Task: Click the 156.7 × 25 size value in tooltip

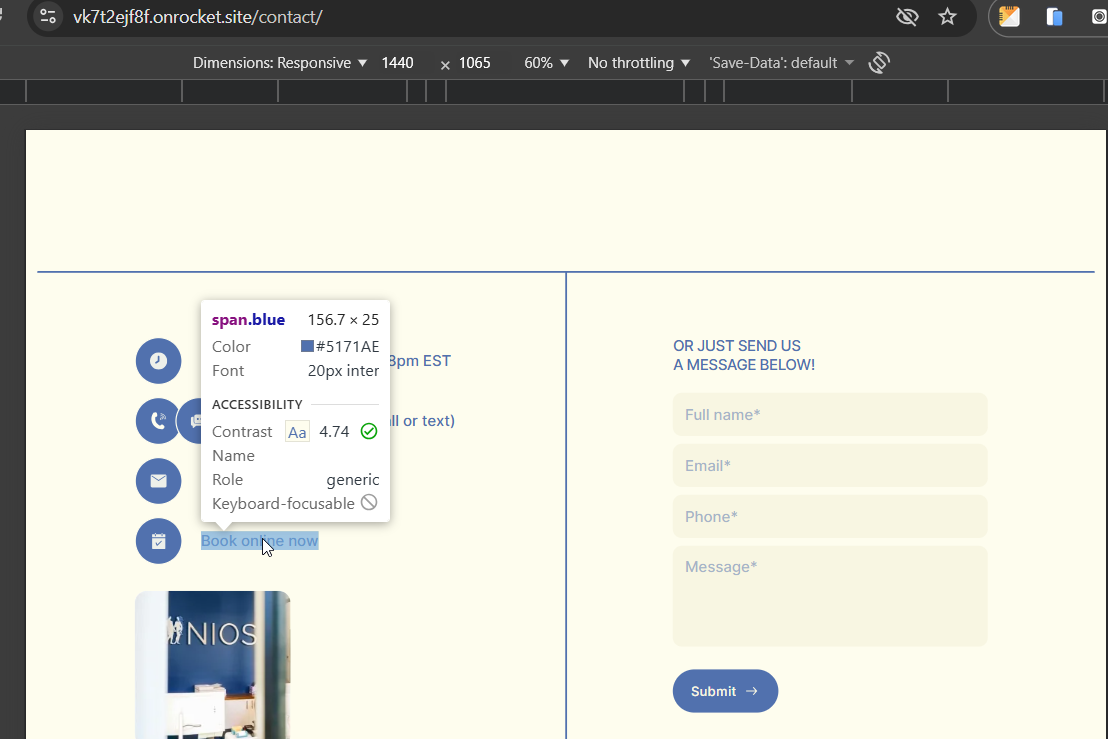Action: (x=343, y=319)
